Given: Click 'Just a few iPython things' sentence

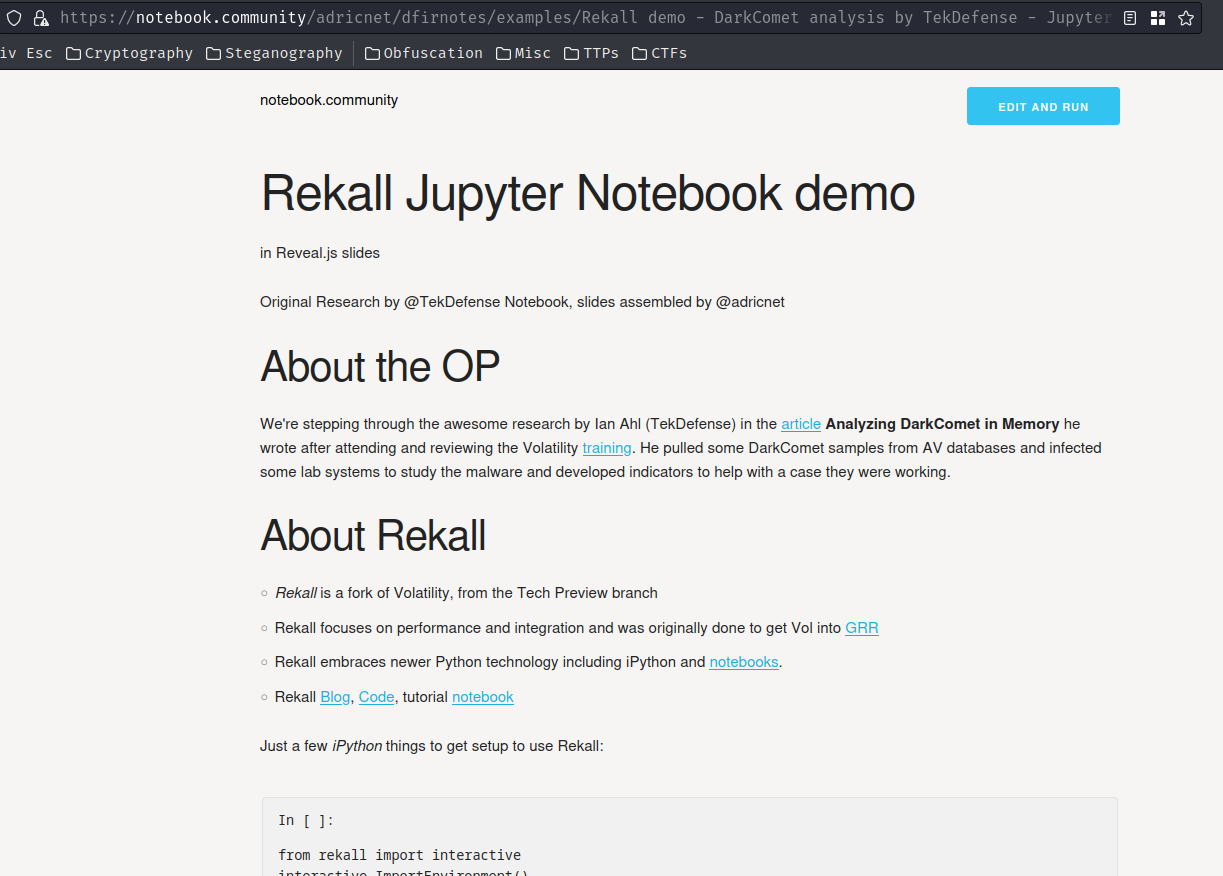Looking at the screenshot, I should 432,746.
